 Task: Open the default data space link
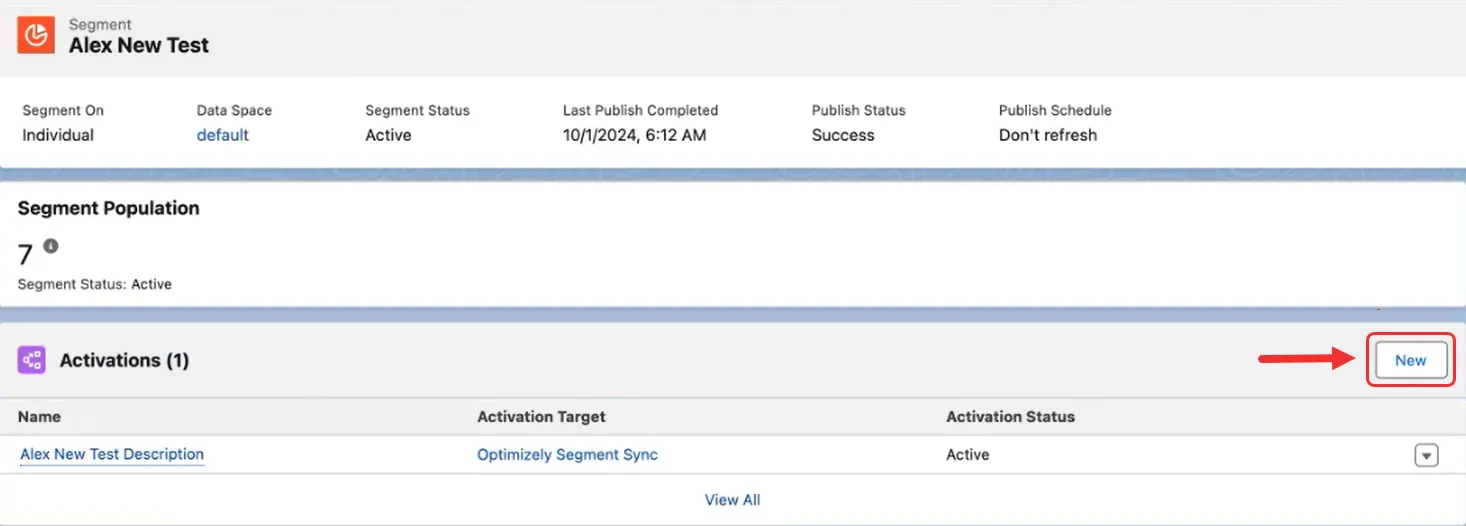pos(223,135)
